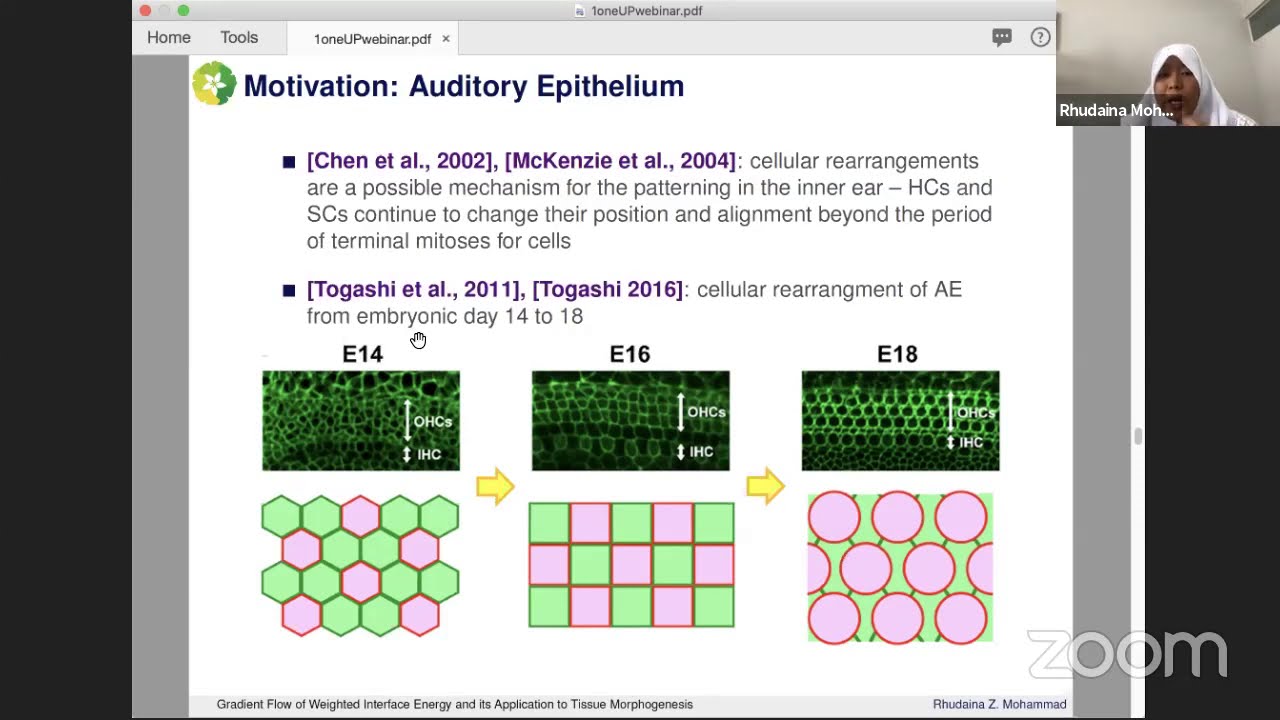Click the 'E18' heading label
Image resolution: width=1280 pixels, height=720 pixels.
pyautogui.click(x=897, y=354)
